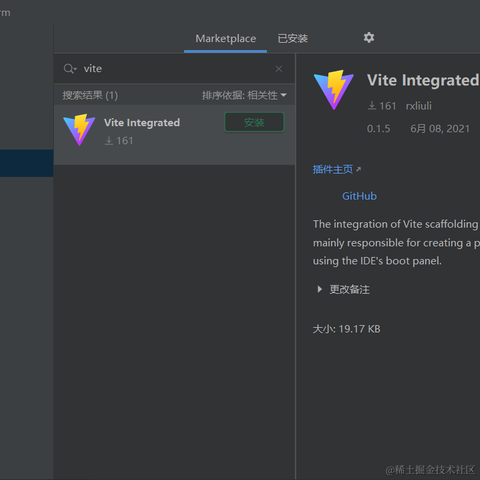
Task: Click the size text 大小: 19.17 KB
Action: [346, 329]
